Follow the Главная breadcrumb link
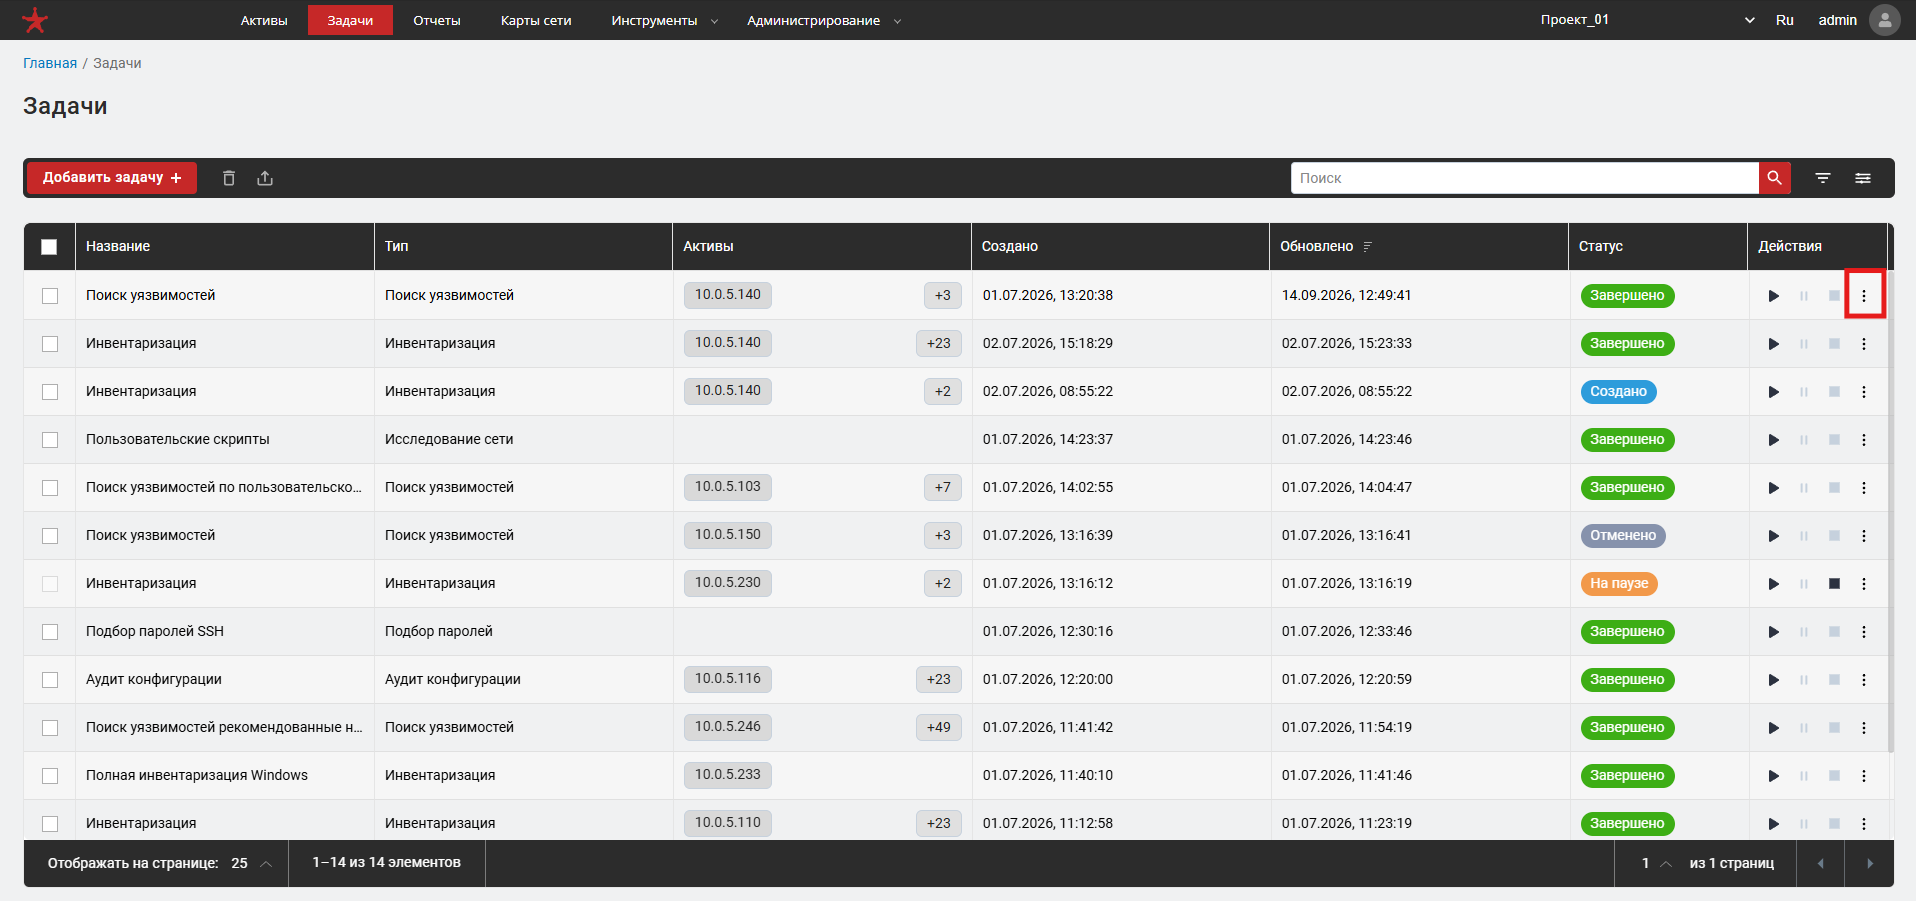The height and width of the screenshot is (901, 1916). click(50, 63)
